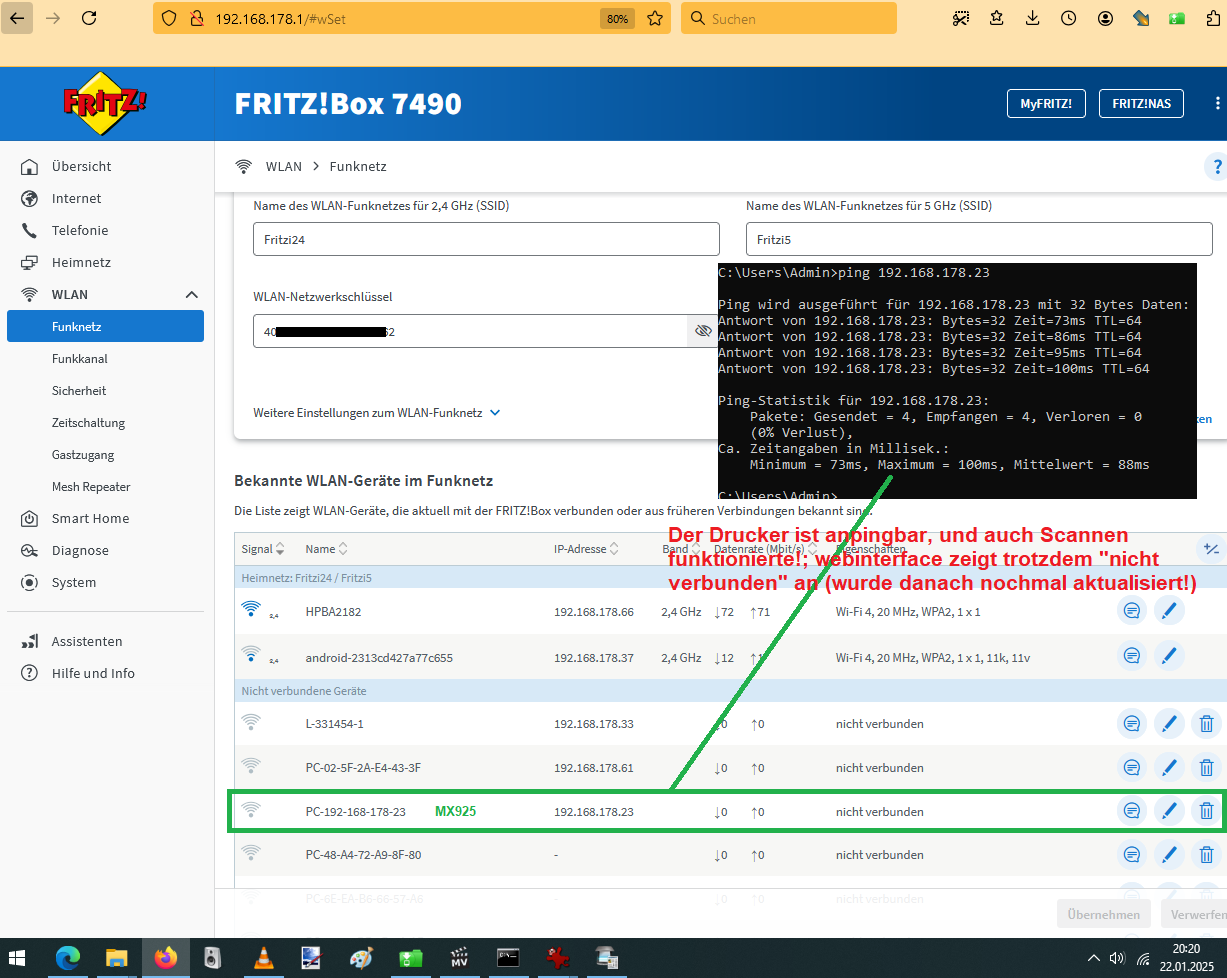
Task: Edit the 2,4 GHz SSID field Fritzi24
Action: pyautogui.click(x=486, y=239)
